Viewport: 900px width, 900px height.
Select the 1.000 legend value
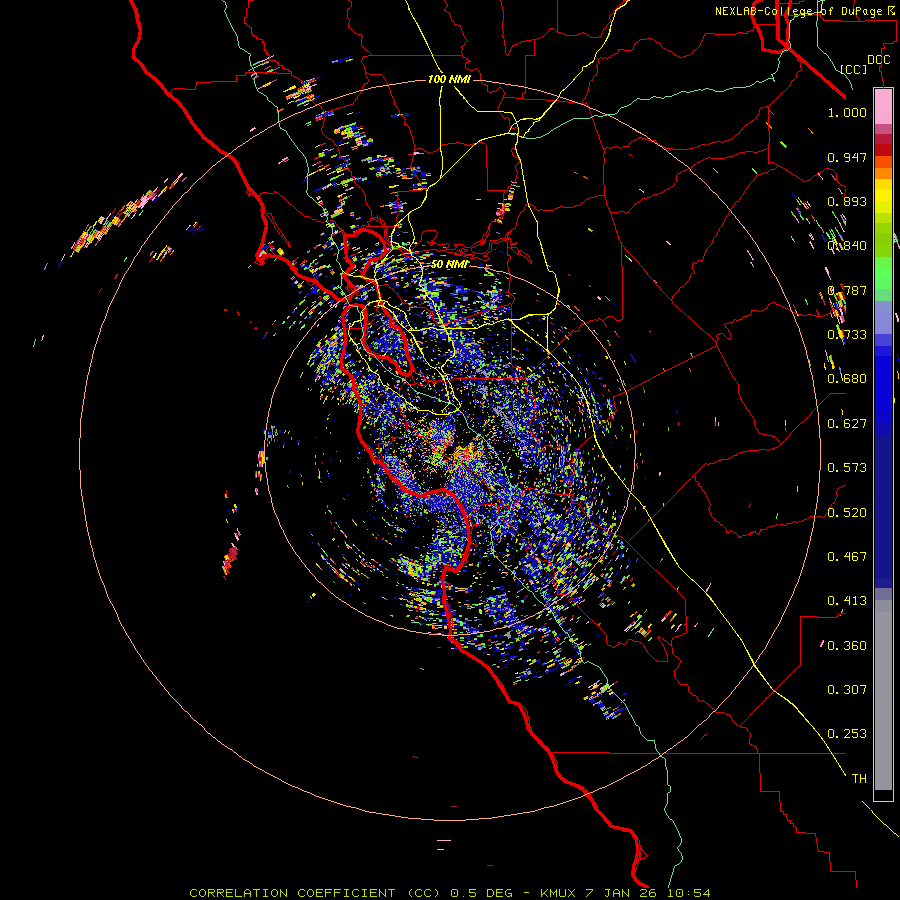847,112
